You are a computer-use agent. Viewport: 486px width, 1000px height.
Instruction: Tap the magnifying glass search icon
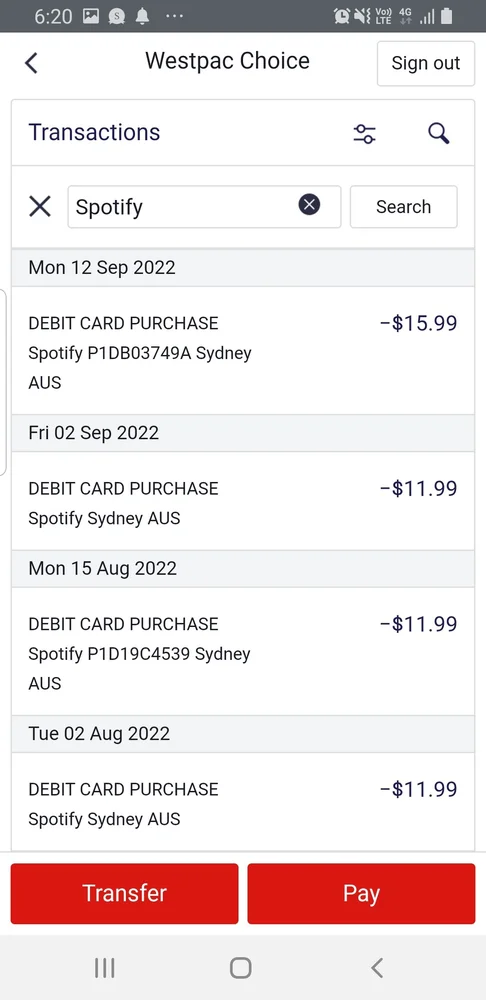coord(438,133)
